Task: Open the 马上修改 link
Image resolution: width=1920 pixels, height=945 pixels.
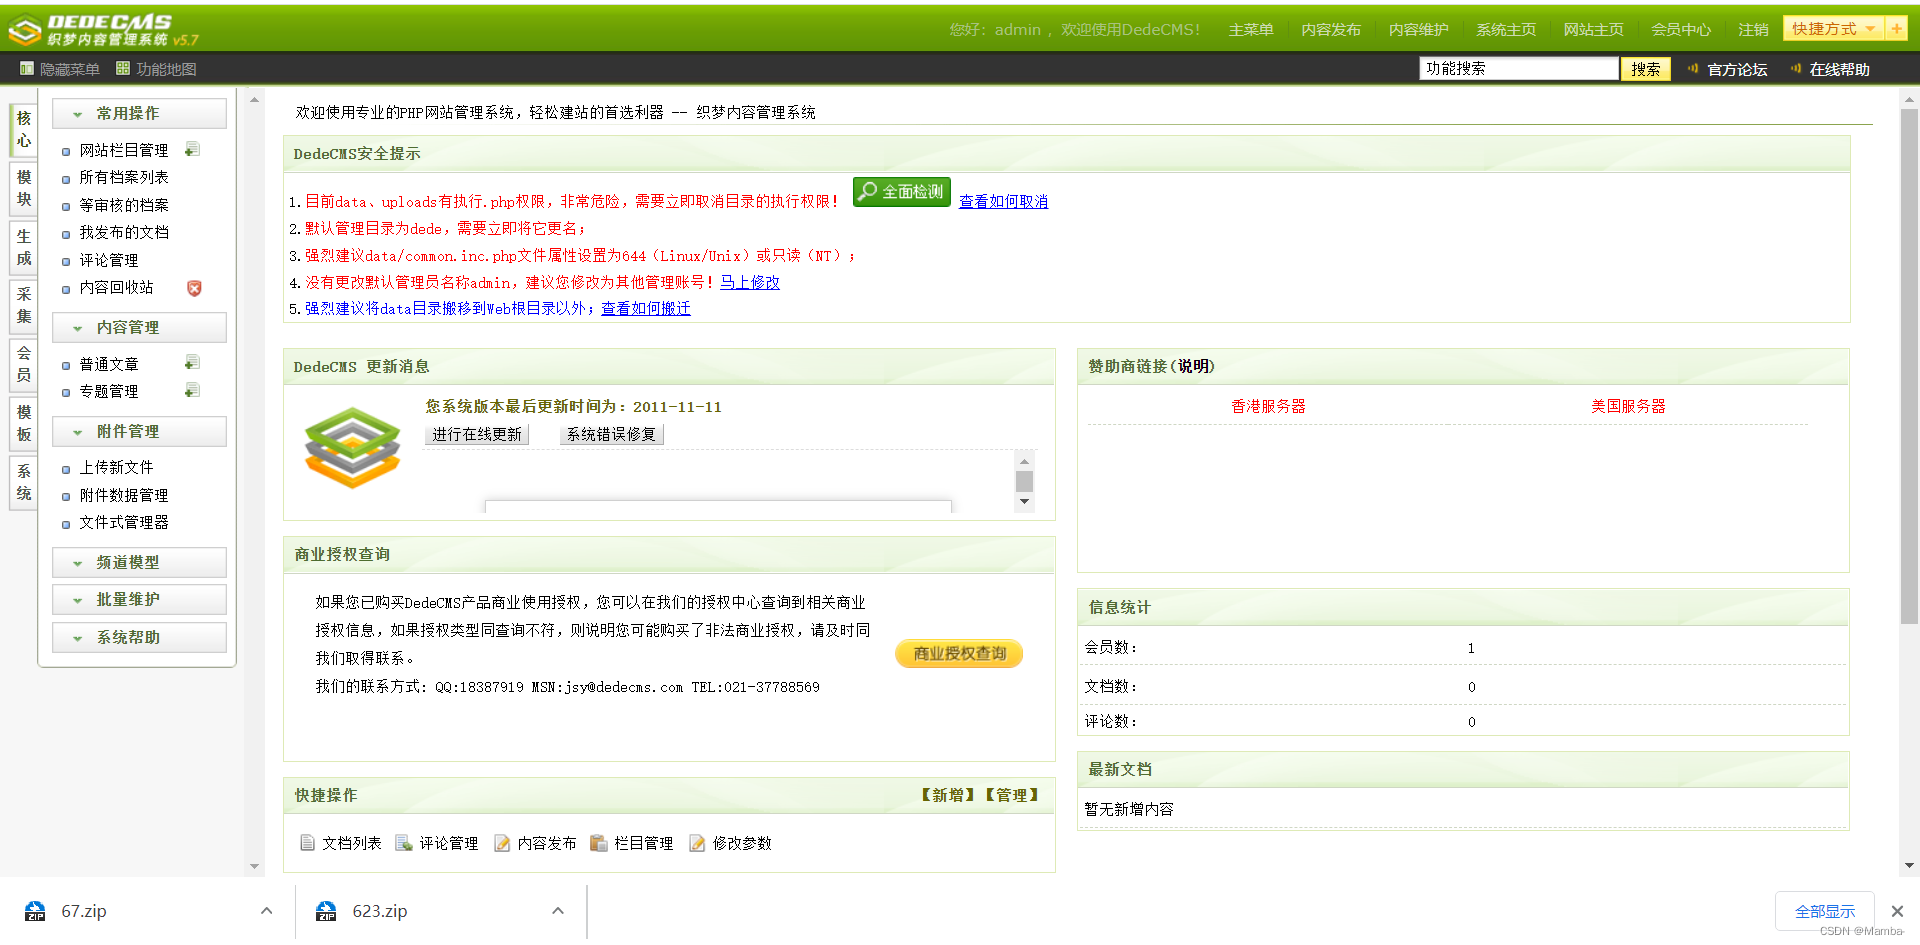Action: click(750, 283)
